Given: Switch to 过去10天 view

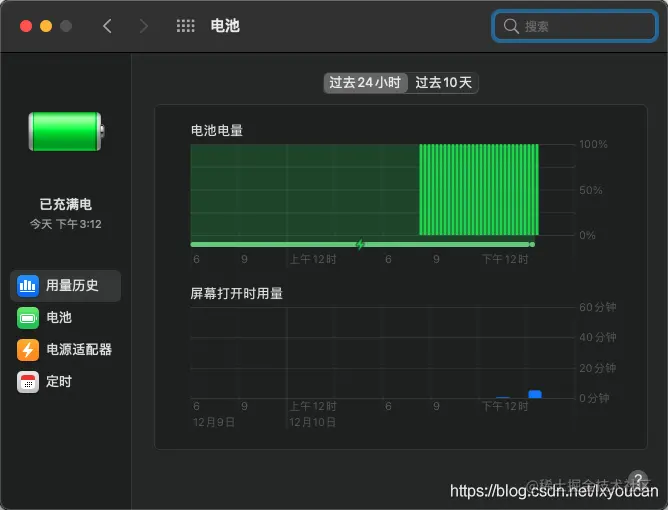Looking at the screenshot, I should pos(443,83).
